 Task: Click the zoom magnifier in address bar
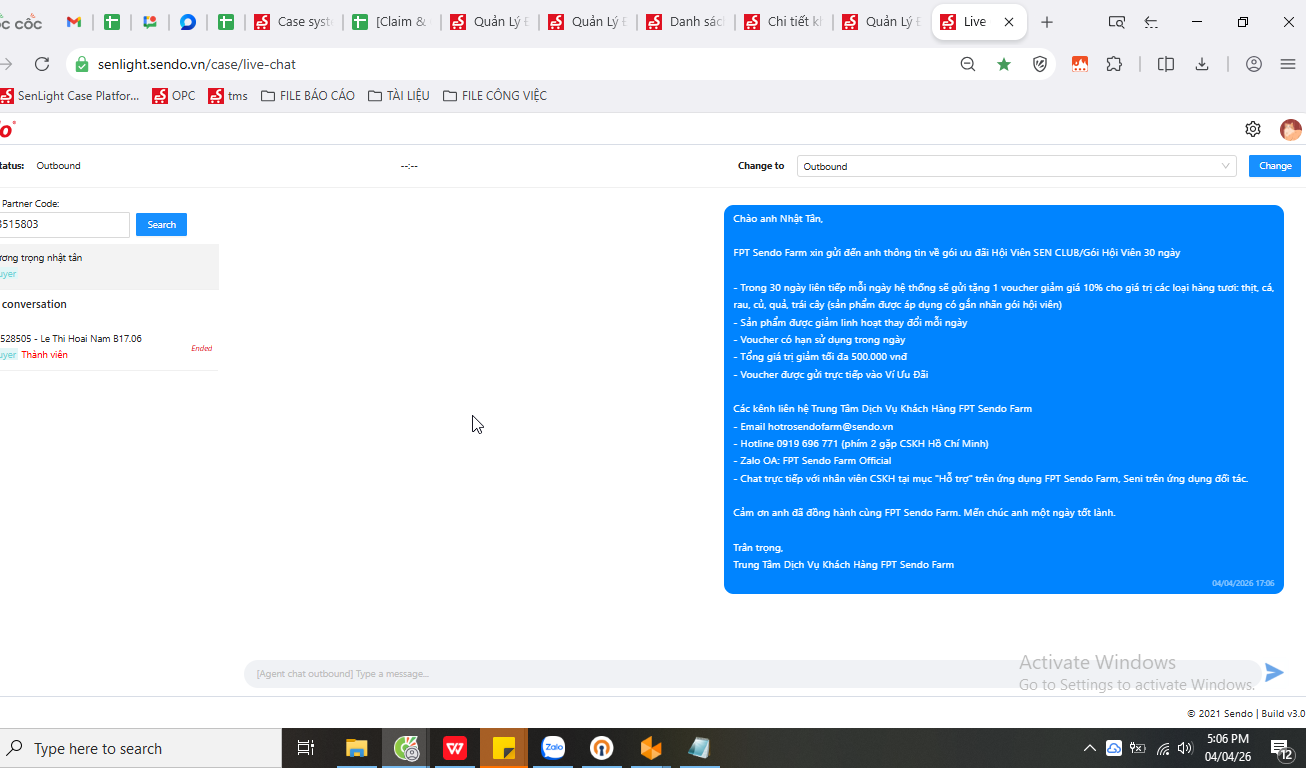968,64
